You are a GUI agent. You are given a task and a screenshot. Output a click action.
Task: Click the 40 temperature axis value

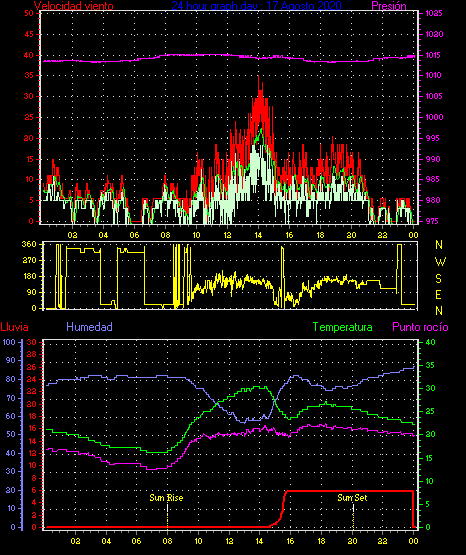point(431,342)
